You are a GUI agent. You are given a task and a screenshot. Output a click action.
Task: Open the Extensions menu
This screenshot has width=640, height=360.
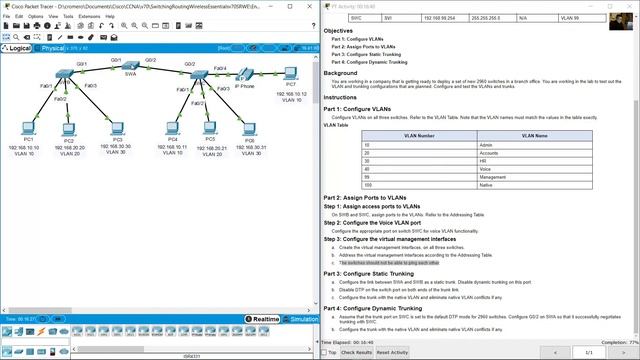[89, 16]
